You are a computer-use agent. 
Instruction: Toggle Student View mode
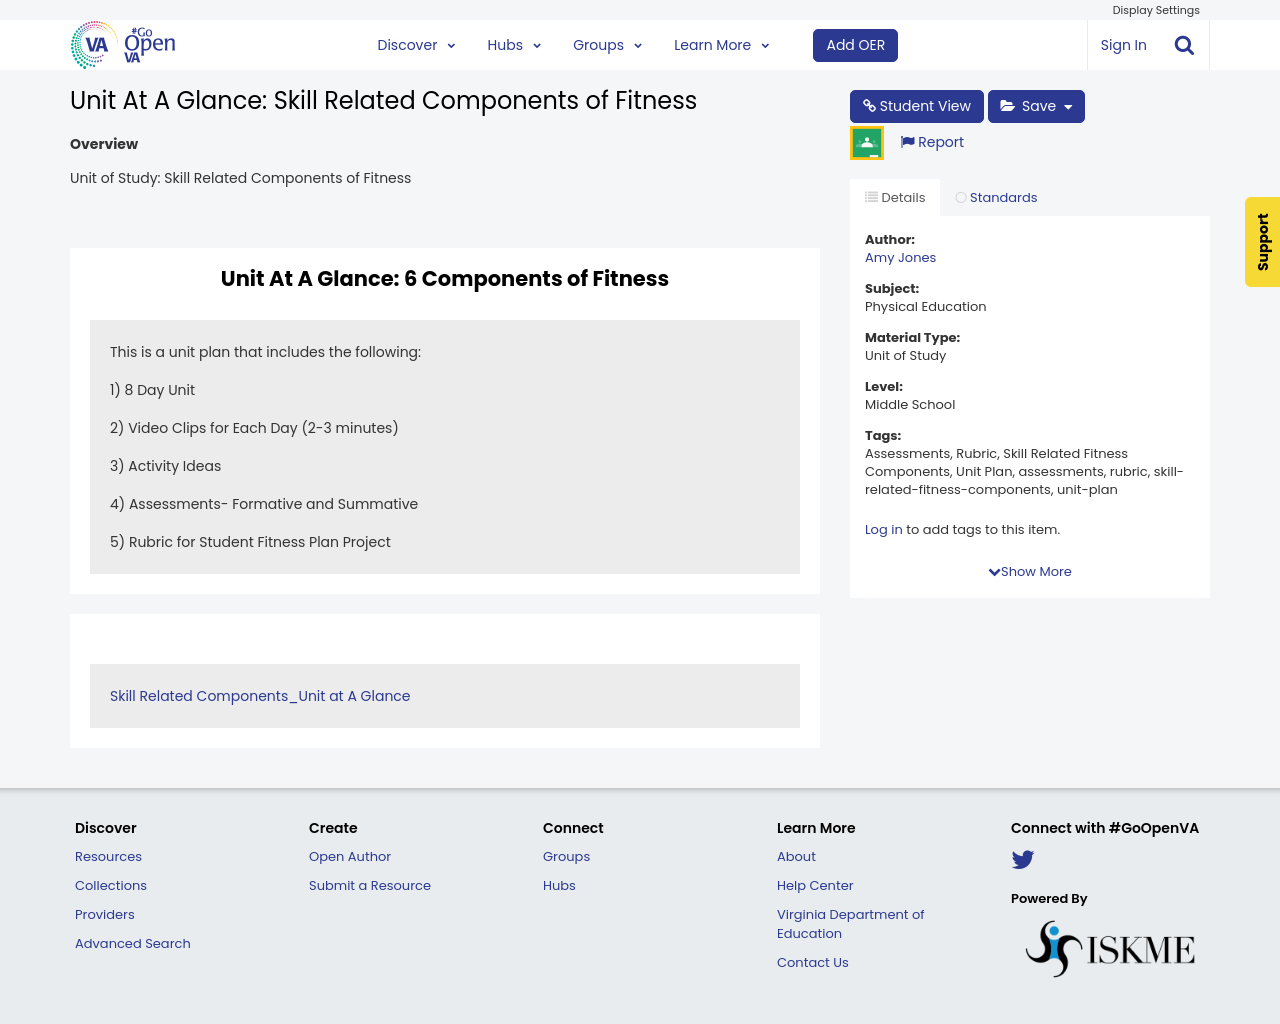pyautogui.click(x=916, y=105)
